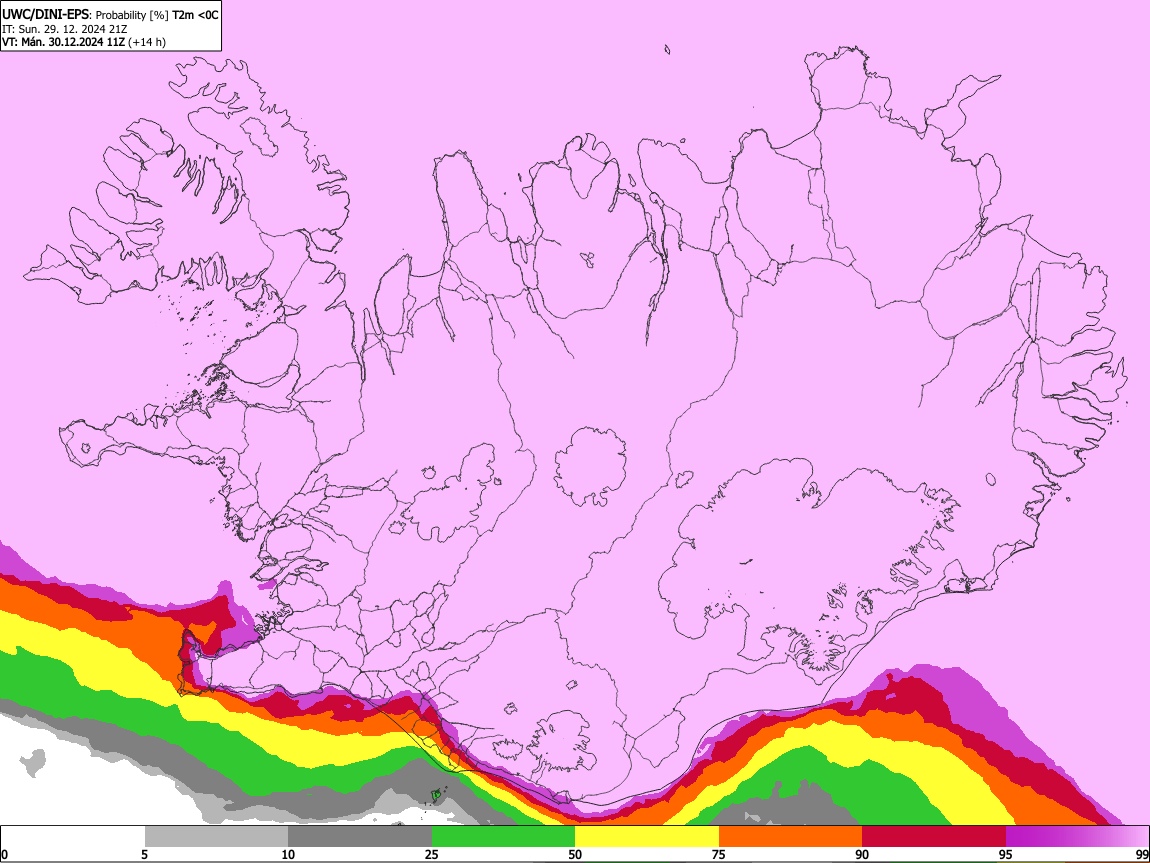Click the legend label '0'
This screenshot has height=863, width=1150.
pyautogui.click(x=5, y=855)
